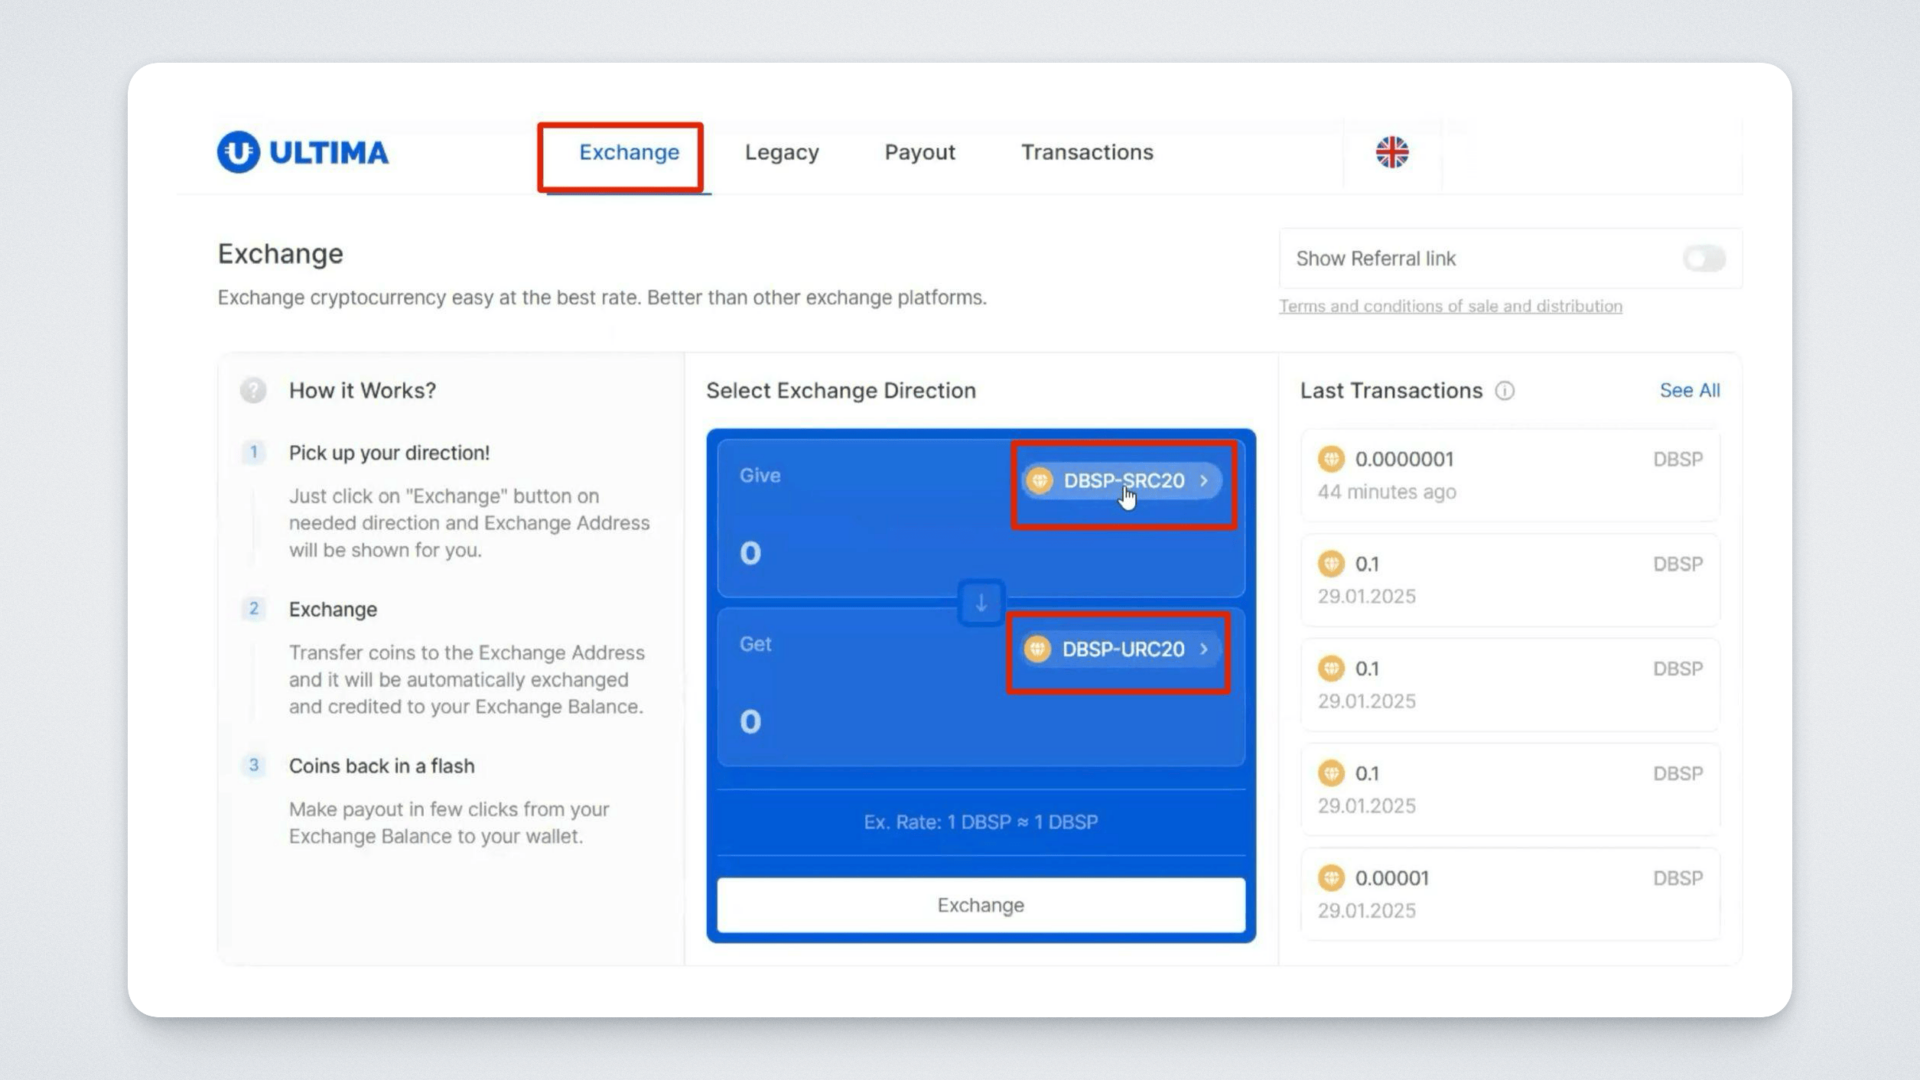The image size is (1920, 1080).
Task: Click coin icon on 0.00001 transaction
Action: tap(1331, 878)
